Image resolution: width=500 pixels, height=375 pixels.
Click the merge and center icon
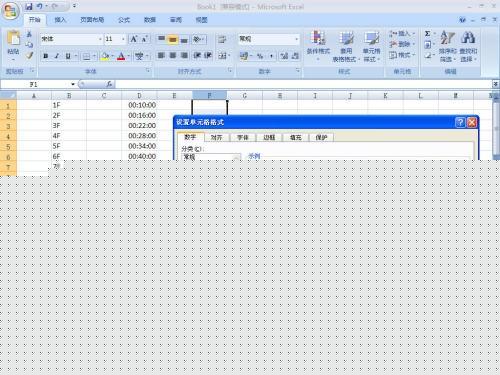(x=222, y=56)
